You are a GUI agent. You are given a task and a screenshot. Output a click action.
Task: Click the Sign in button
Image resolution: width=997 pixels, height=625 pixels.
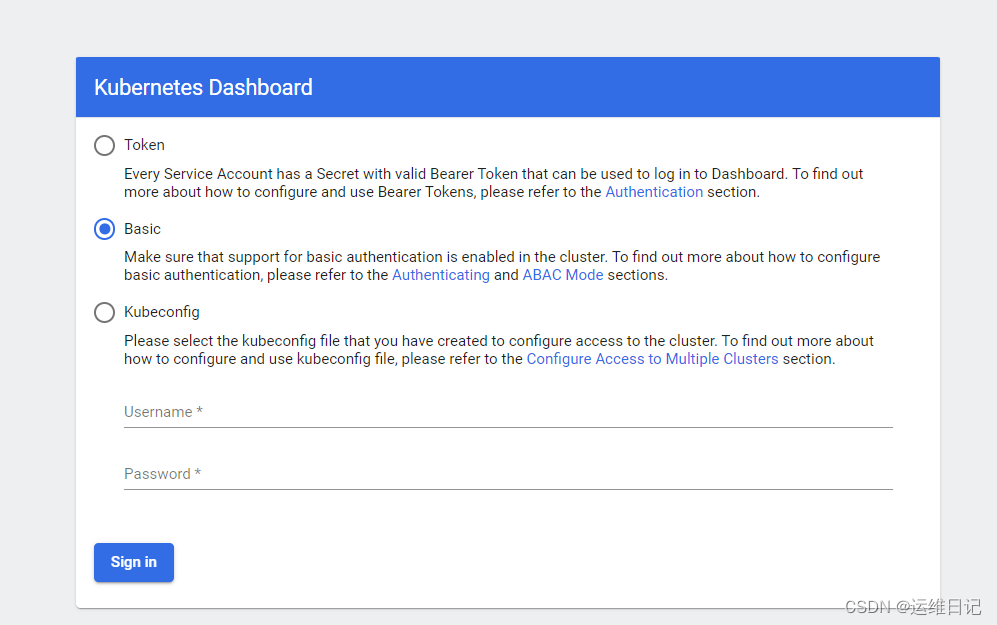point(134,562)
